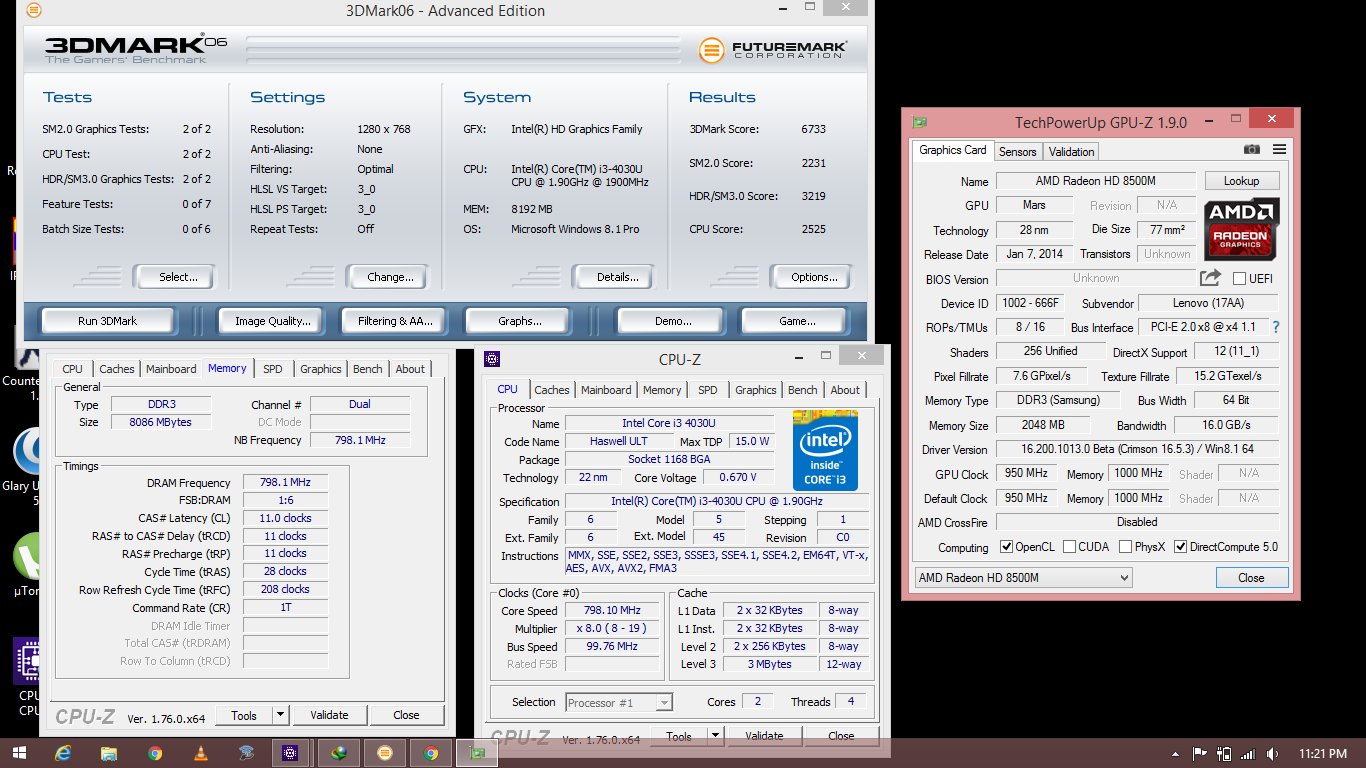Image resolution: width=1366 pixels, height=768 pixels.
Task: Click the Select... tests button
Action: (178, 277)
